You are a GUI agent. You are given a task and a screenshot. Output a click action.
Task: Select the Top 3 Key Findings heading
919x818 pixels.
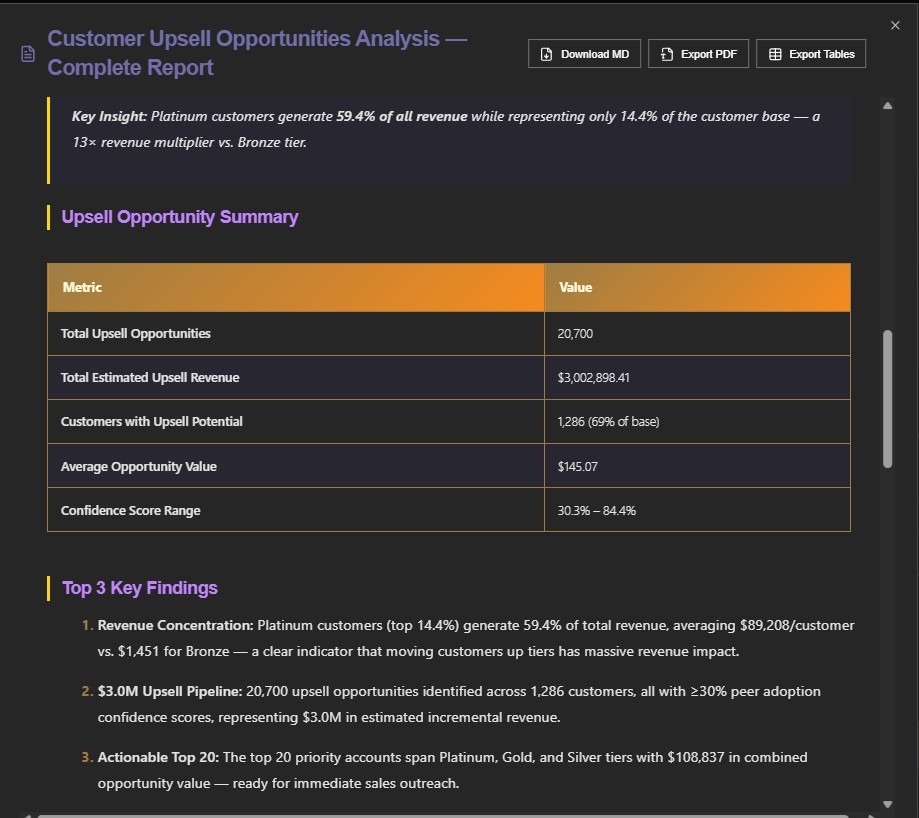click(x=140, y=588)
